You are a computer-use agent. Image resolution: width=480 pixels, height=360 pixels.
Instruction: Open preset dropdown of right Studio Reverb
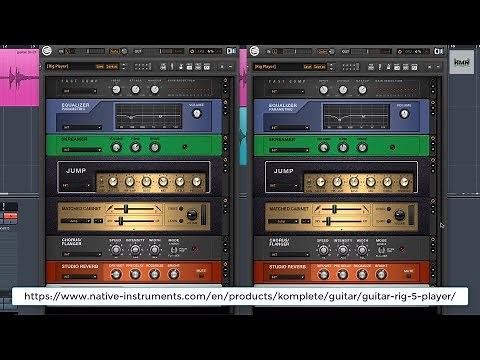[287, 277]
